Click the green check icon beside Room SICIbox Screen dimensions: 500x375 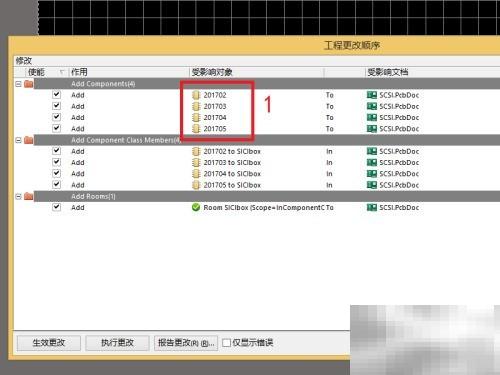click(x=196, y=207)
